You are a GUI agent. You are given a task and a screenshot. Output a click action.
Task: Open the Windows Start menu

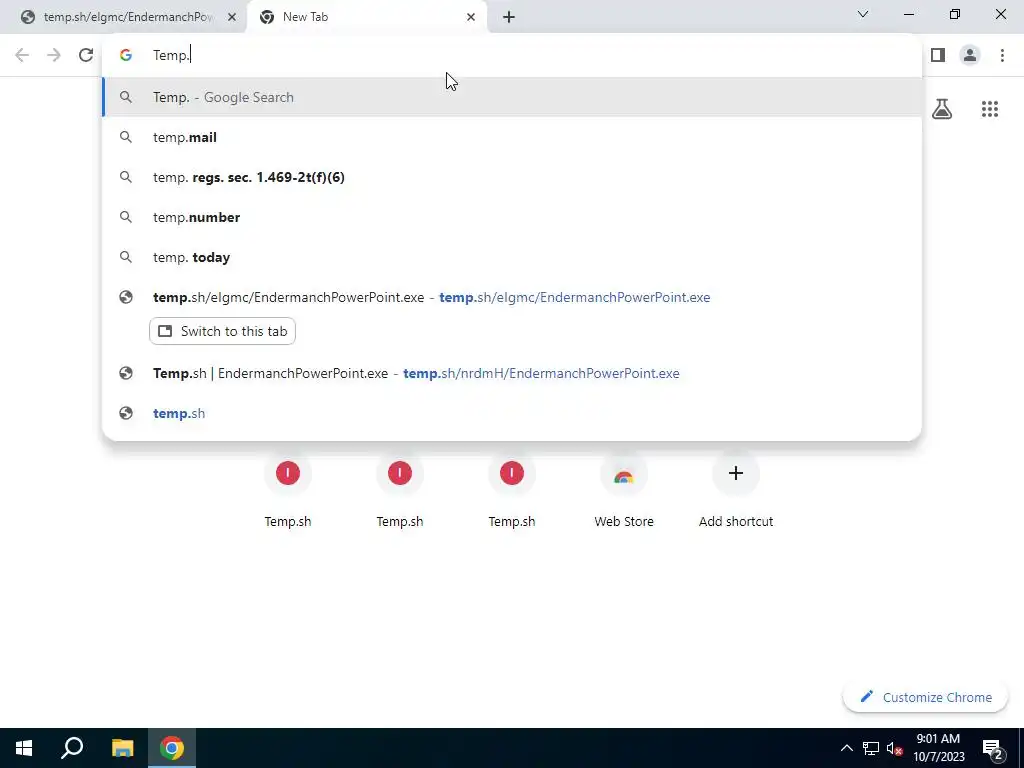[24, 748]
